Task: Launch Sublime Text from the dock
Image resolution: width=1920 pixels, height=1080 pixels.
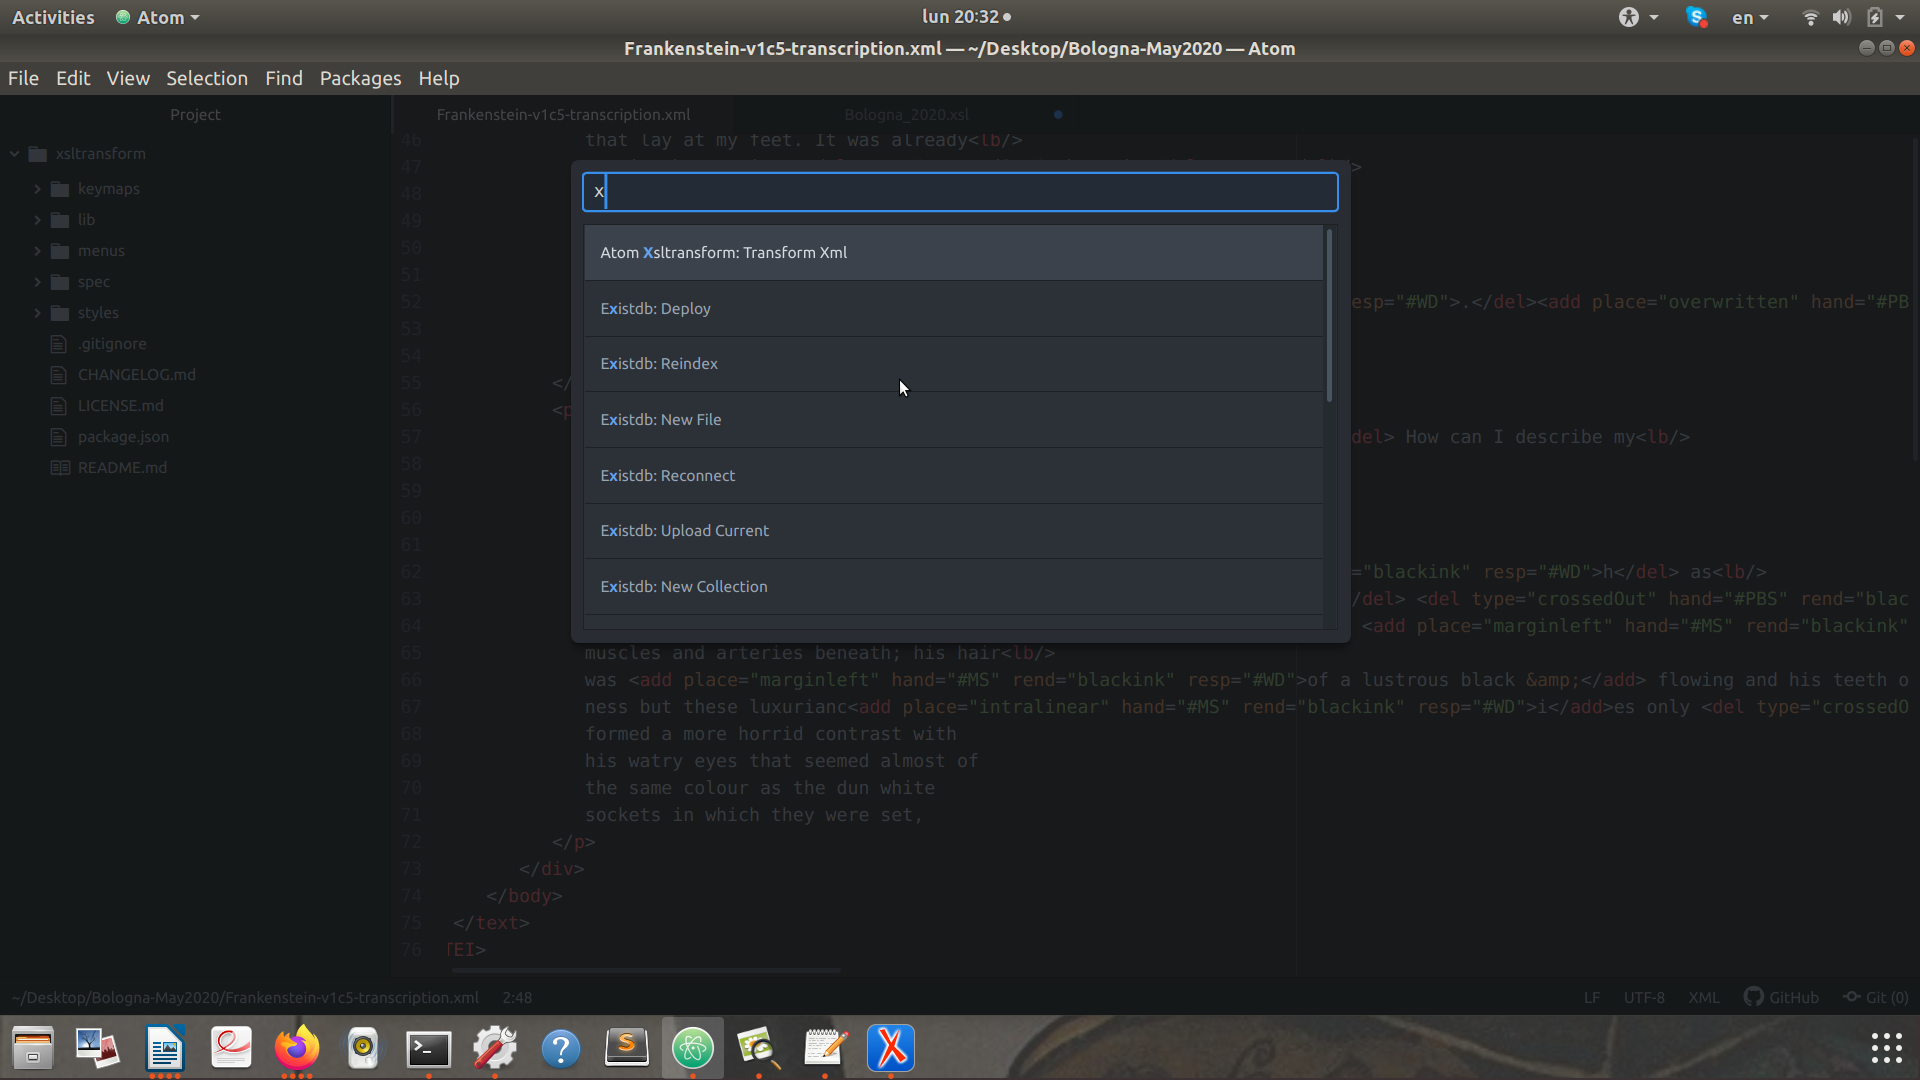Action: tap(627, 1047)
